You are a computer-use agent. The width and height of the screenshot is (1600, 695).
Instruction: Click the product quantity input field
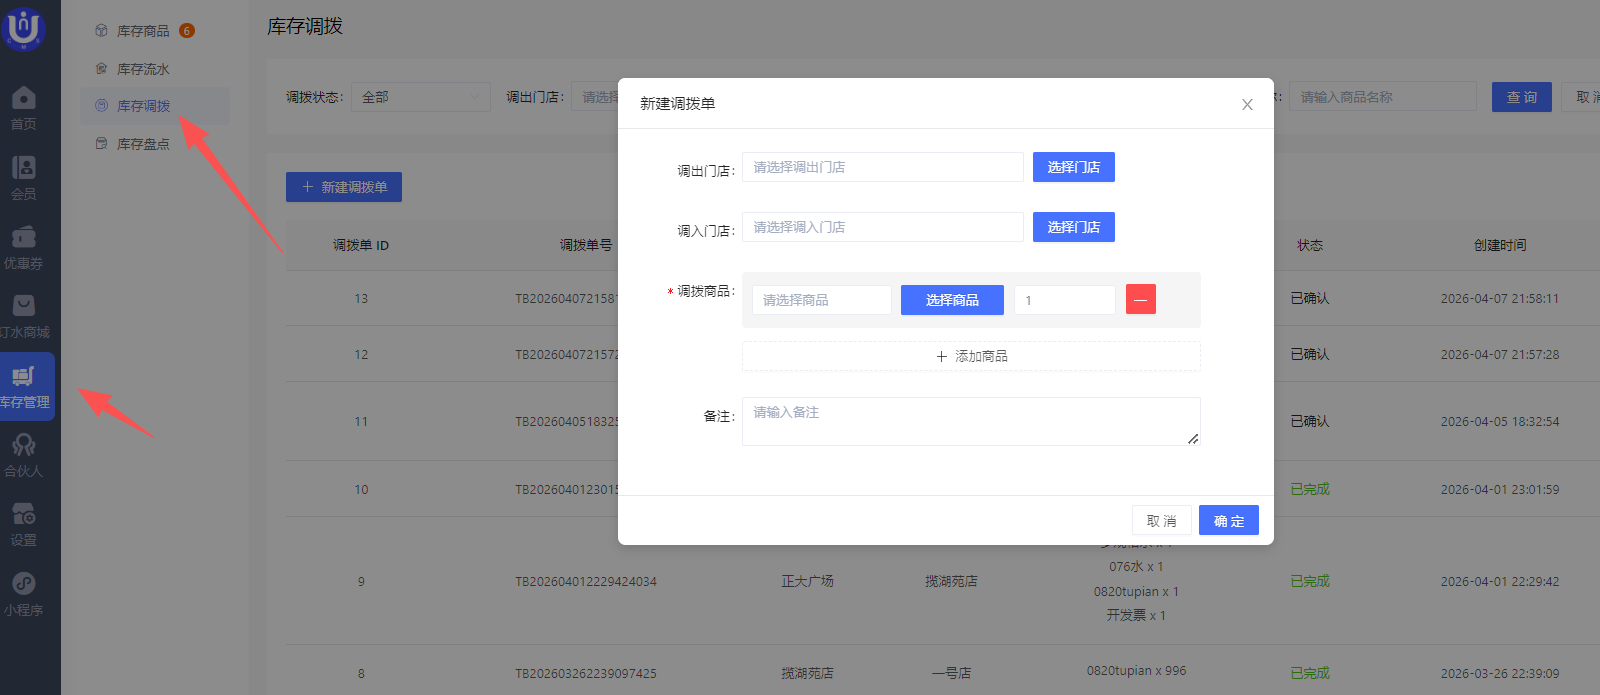(1064, 300)
